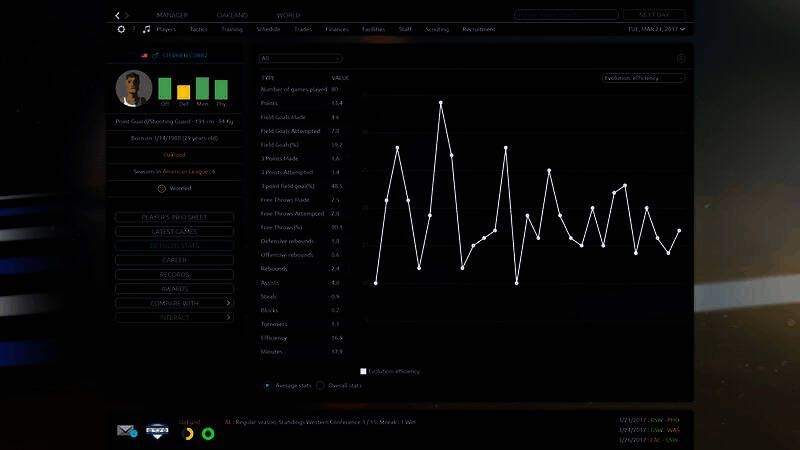Enable the Evolution efficiency checkbox

click(363, 371)
